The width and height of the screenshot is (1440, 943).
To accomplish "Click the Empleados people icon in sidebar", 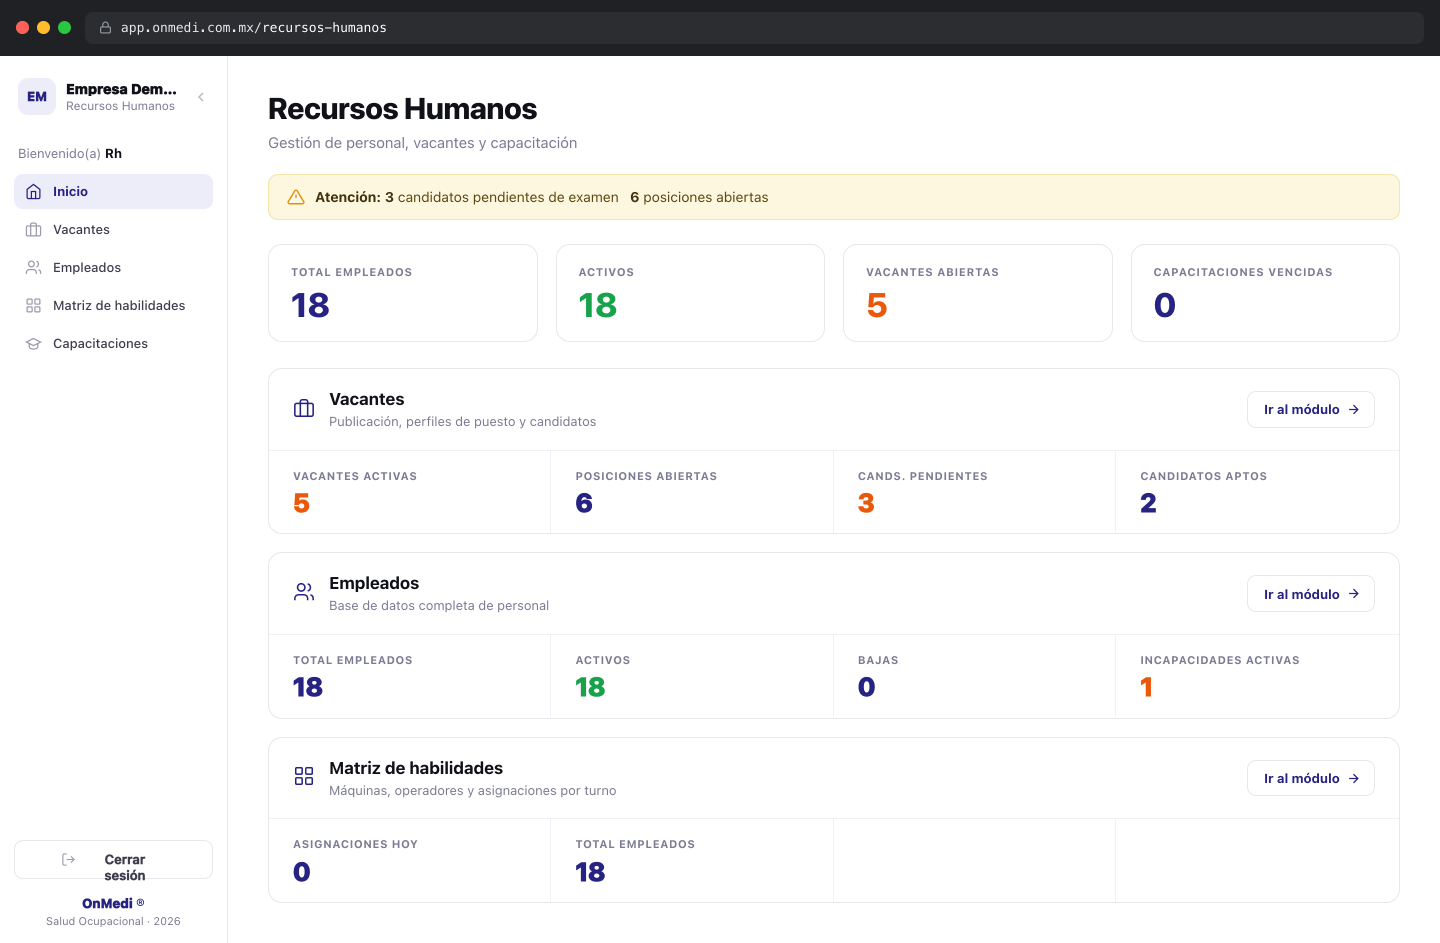I will click(x=34, y=268).
